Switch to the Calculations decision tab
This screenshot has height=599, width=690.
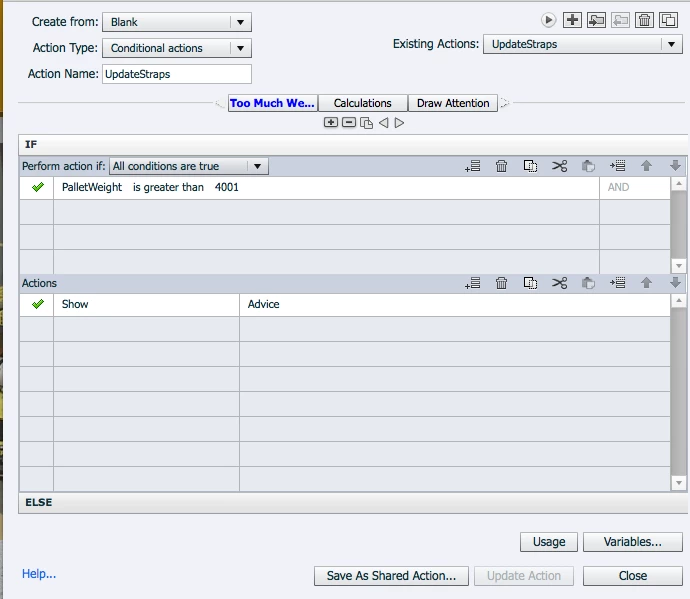(362, 103)
